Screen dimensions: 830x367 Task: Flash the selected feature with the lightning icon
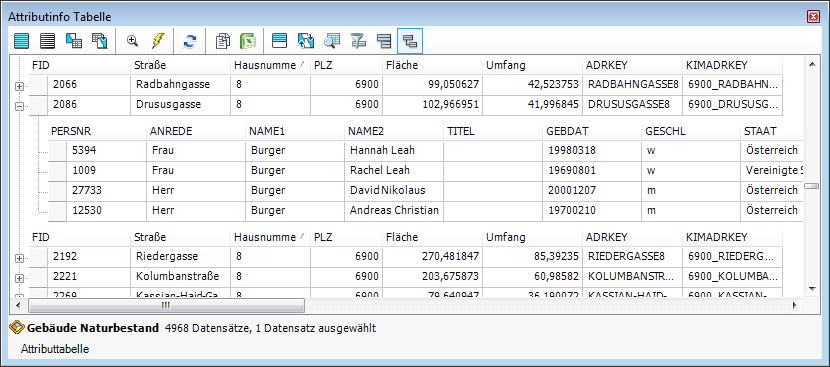[x=158, y=41]
